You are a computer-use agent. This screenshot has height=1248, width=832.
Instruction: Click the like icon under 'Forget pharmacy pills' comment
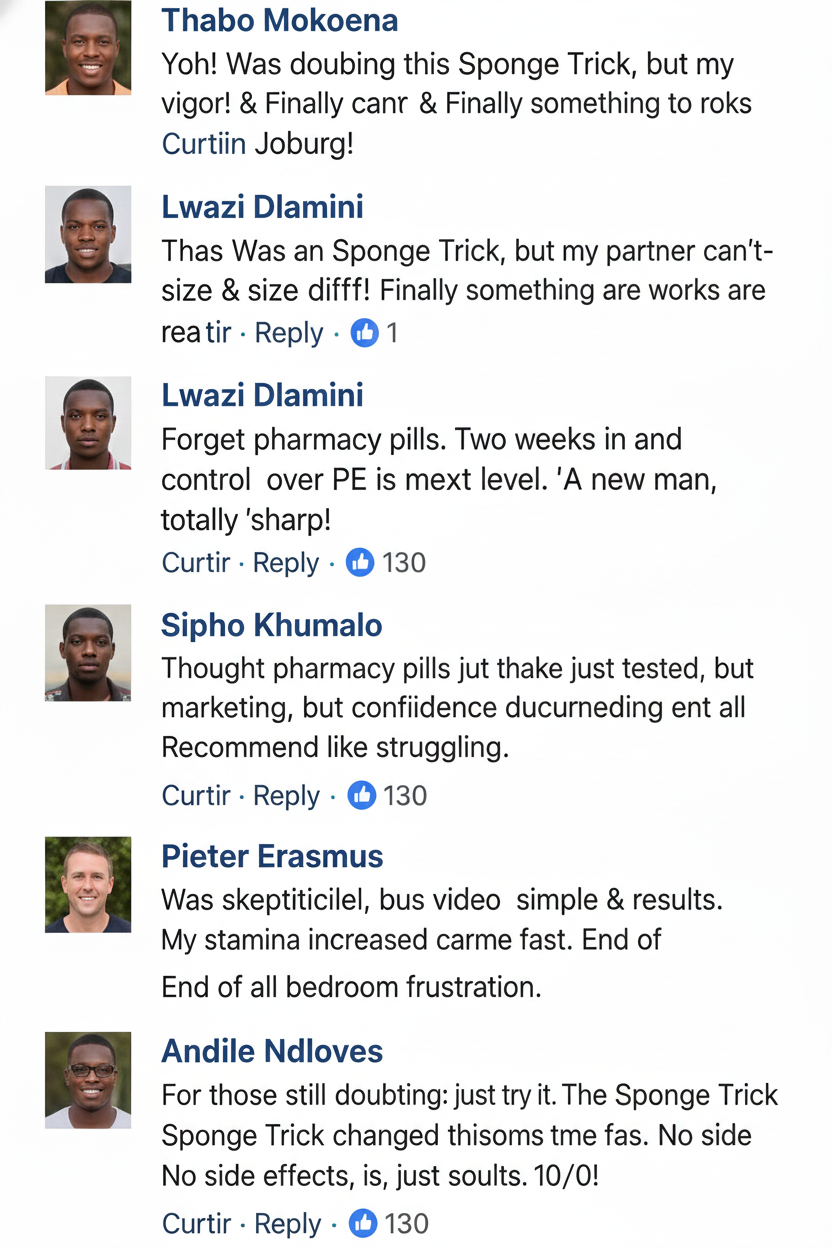click(x=360, y=563)
